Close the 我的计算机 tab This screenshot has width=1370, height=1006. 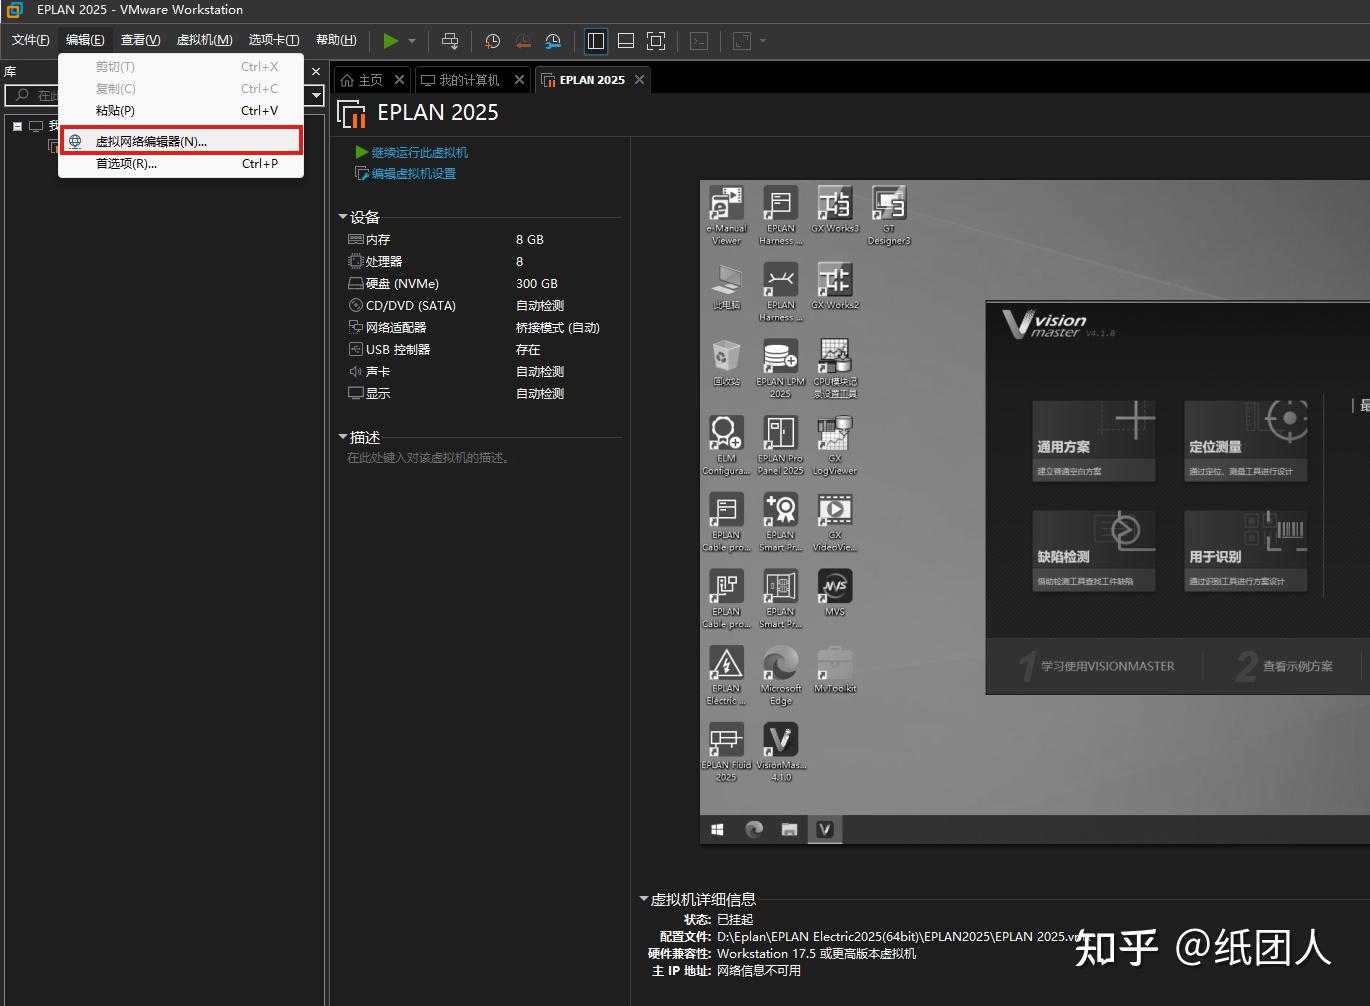519,80
